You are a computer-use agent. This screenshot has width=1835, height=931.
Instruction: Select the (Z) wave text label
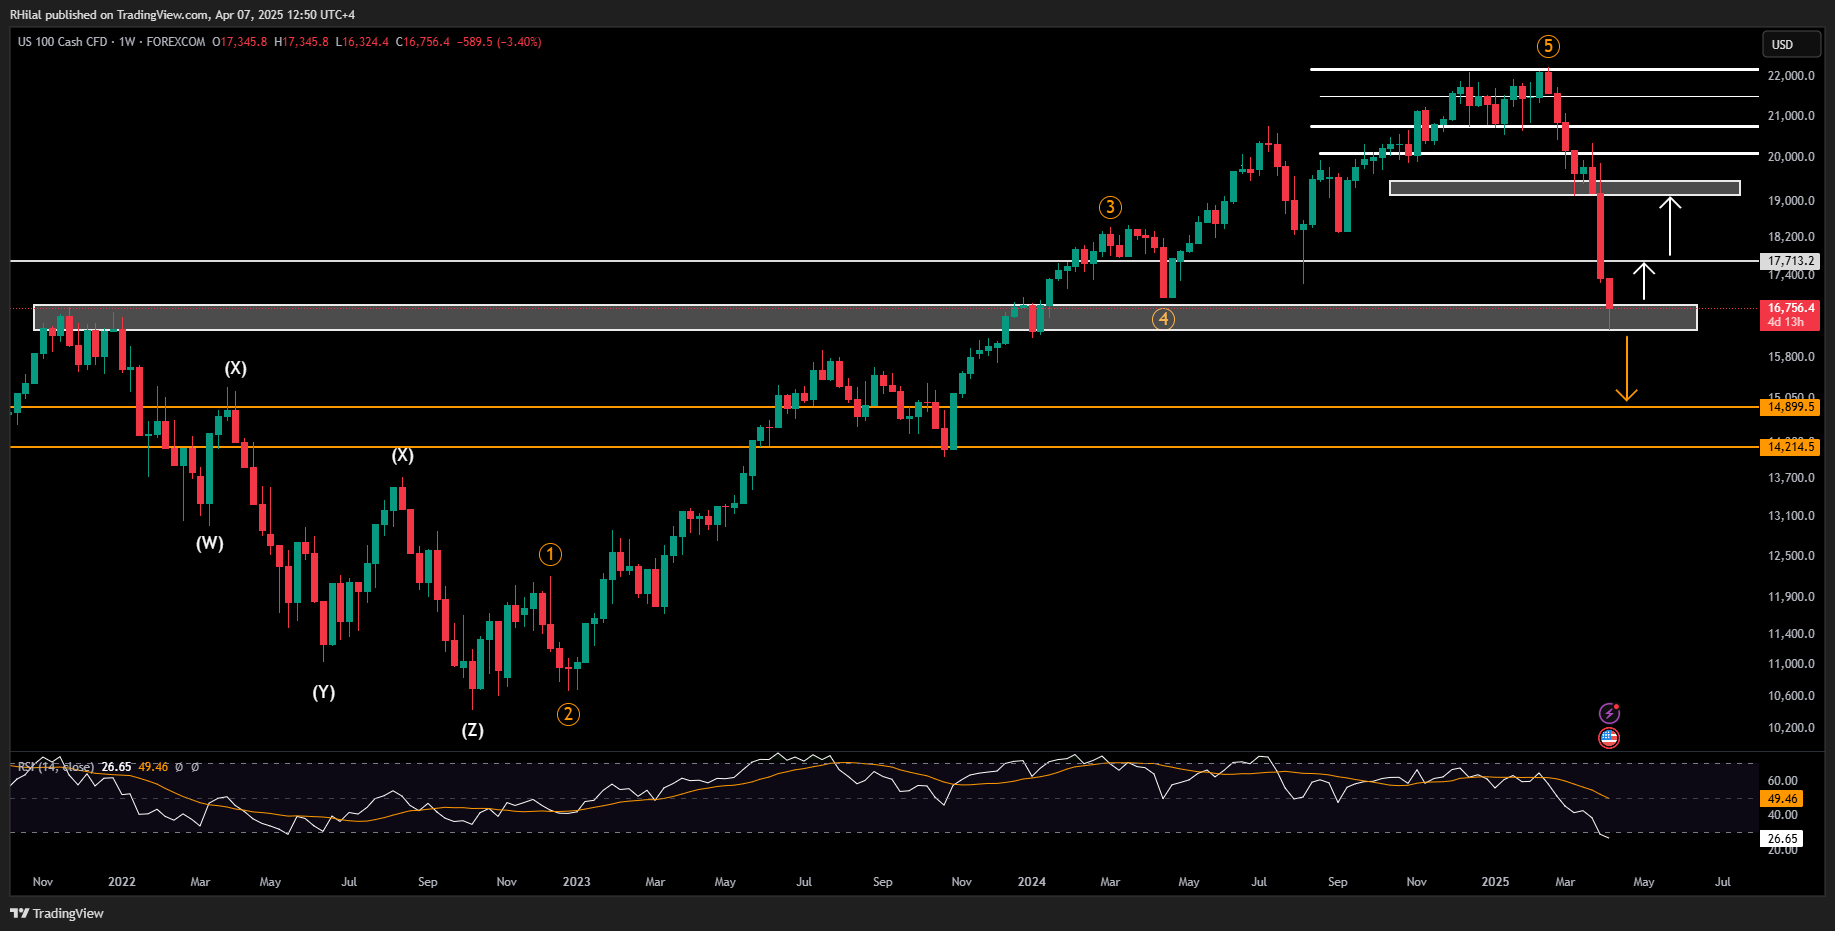click(x=473, y=730)
